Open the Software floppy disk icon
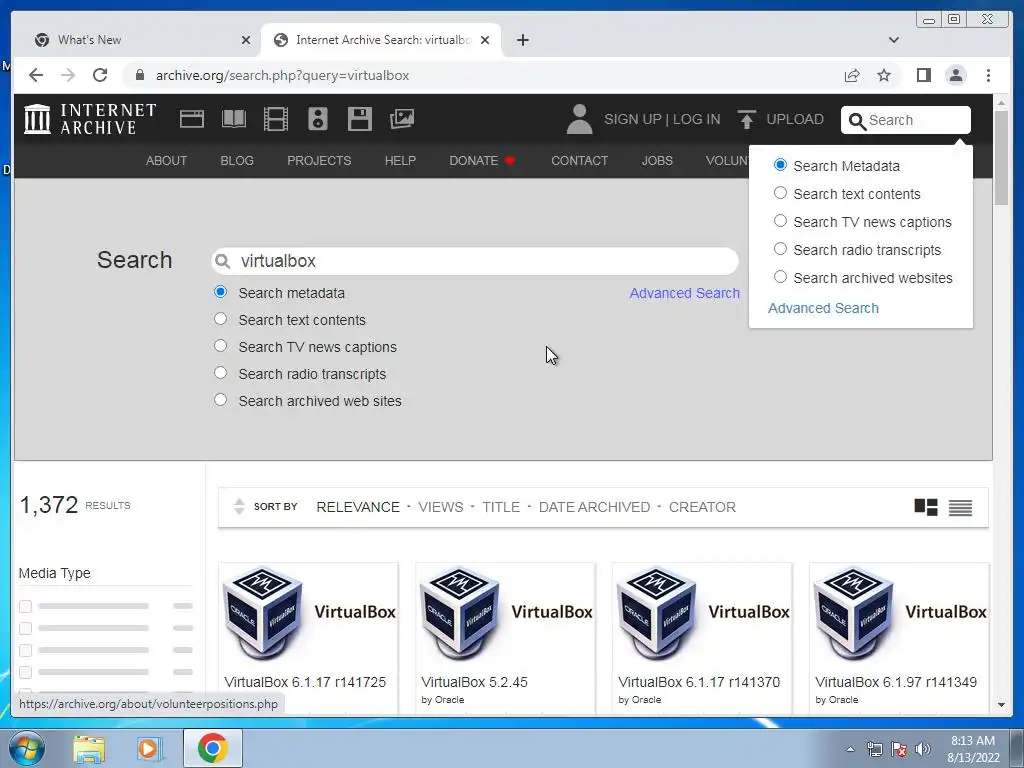The width and height of the screenshot is (1024, 768). click(359, 119)
